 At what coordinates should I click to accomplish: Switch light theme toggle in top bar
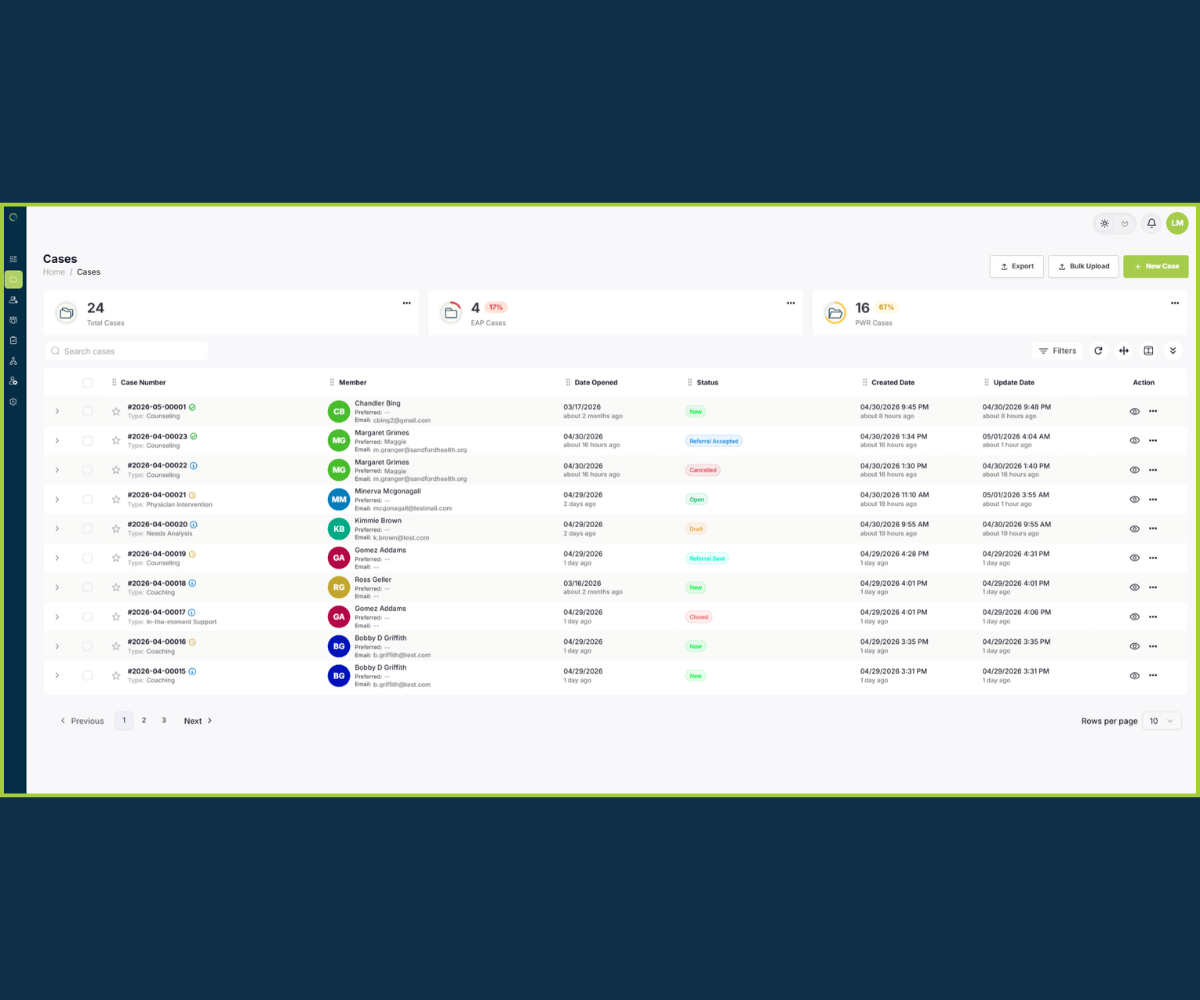[1104, 223]
